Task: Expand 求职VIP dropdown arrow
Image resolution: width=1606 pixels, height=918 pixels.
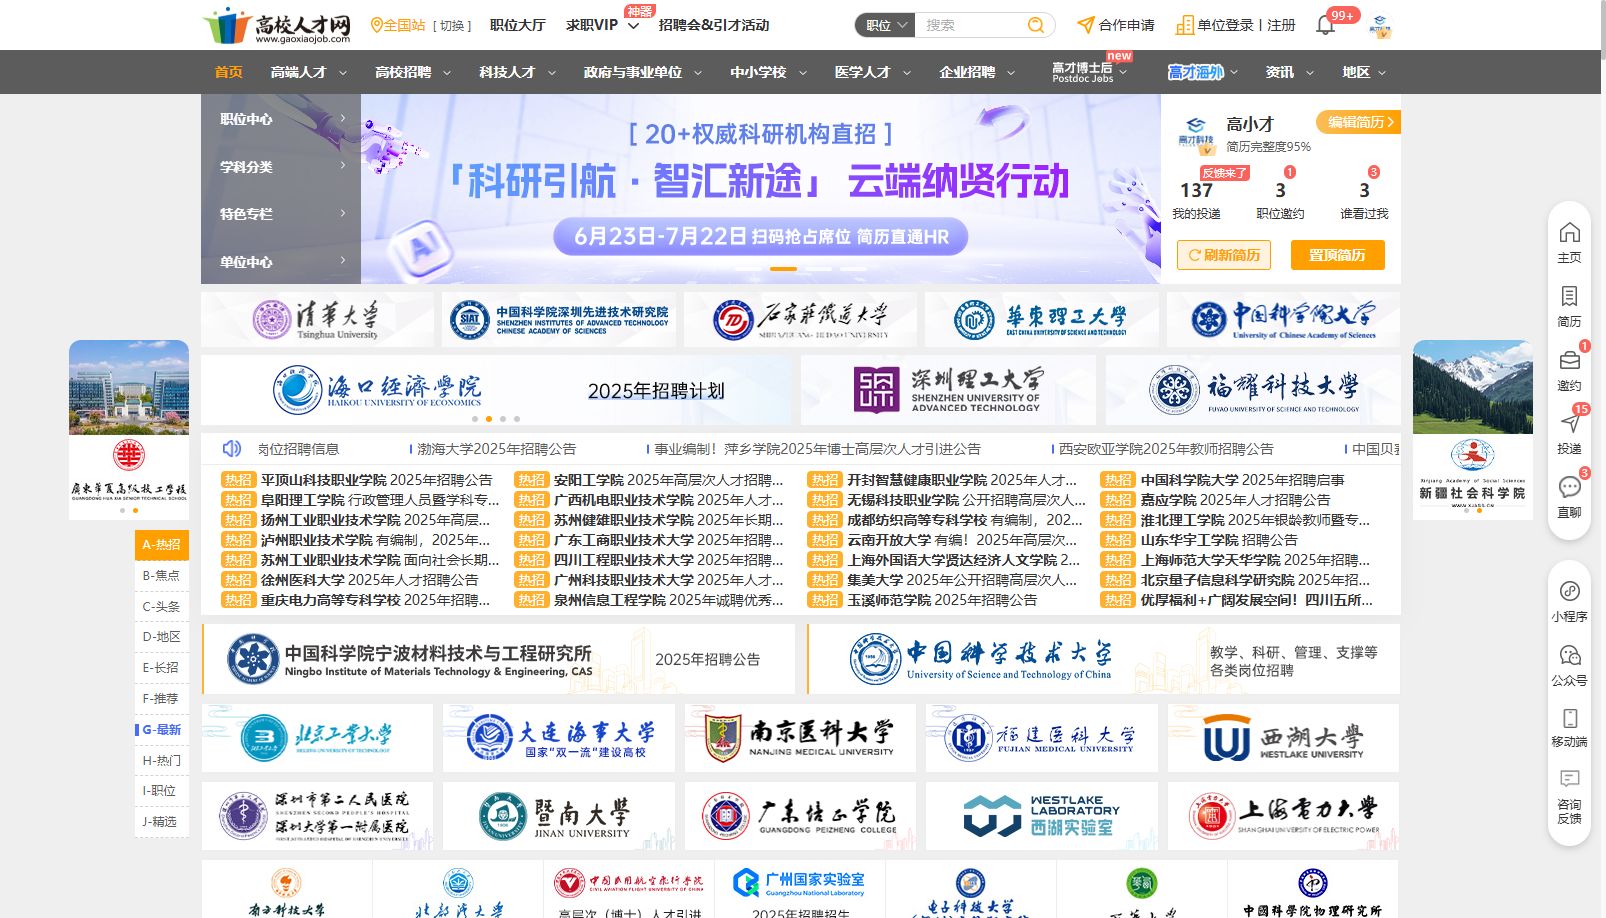Action: pyautogui.click(x=633, y=26)
